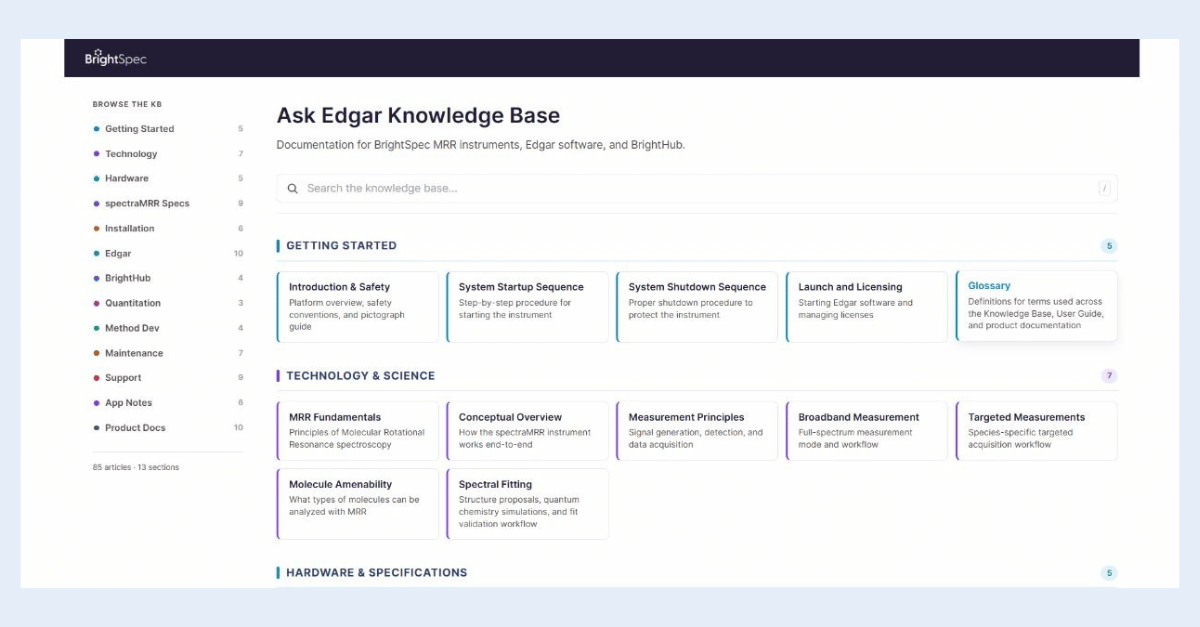Focus the knowledge base search field
This screenshot has width=1200, height=627.
697,188
